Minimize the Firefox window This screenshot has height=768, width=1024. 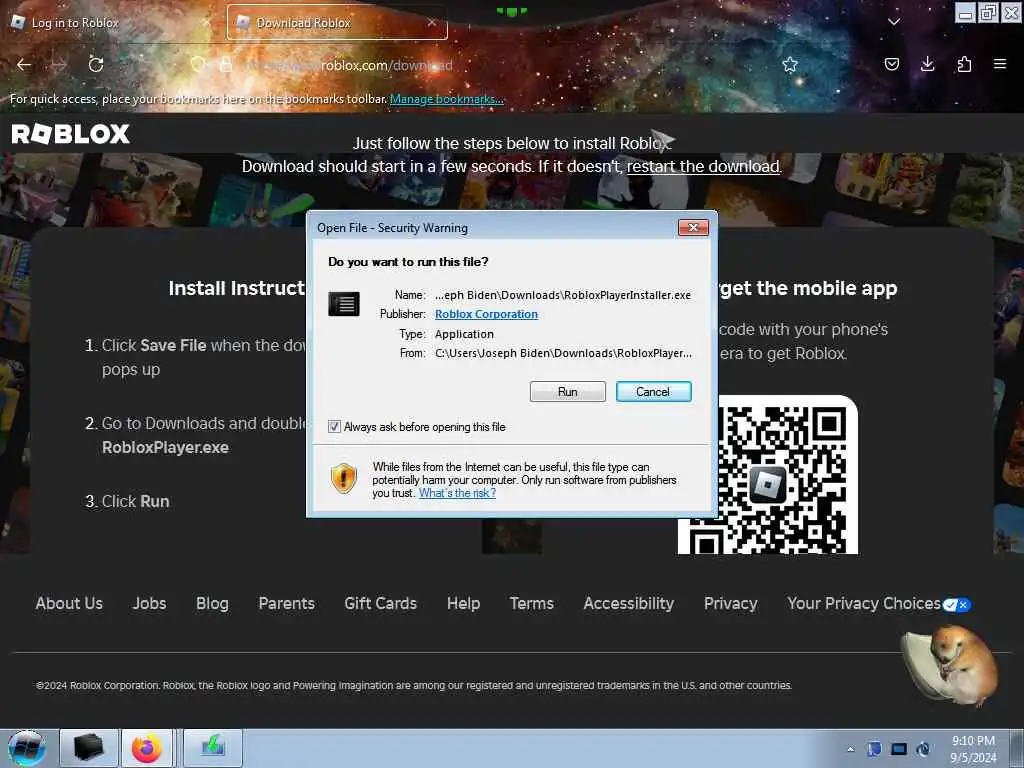pos(965,13)
